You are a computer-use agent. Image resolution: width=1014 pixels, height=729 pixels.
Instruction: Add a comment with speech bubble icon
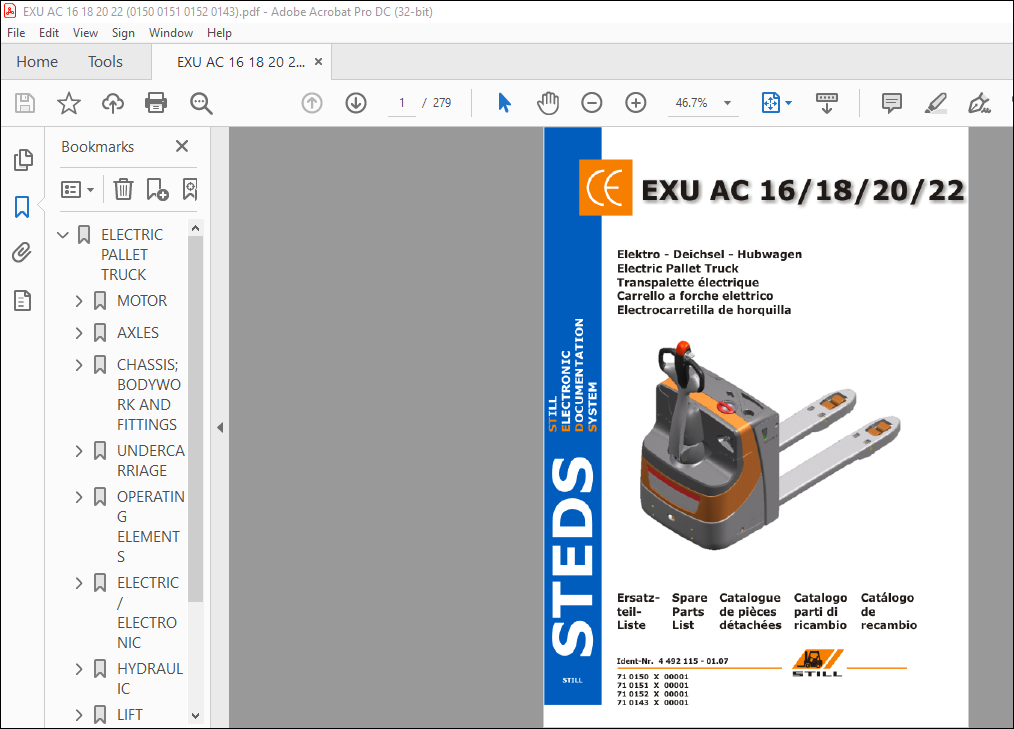click(x=891, y=103)
